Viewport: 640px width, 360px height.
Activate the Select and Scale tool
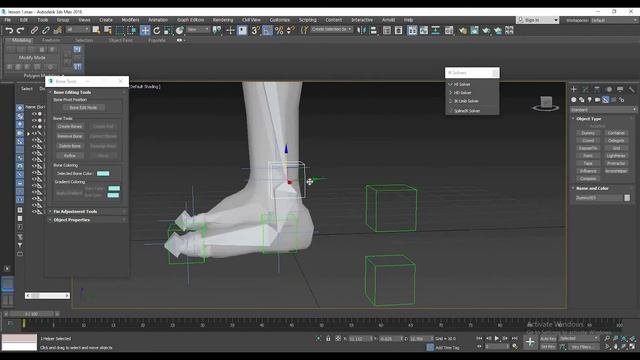(x=168, y=30)
